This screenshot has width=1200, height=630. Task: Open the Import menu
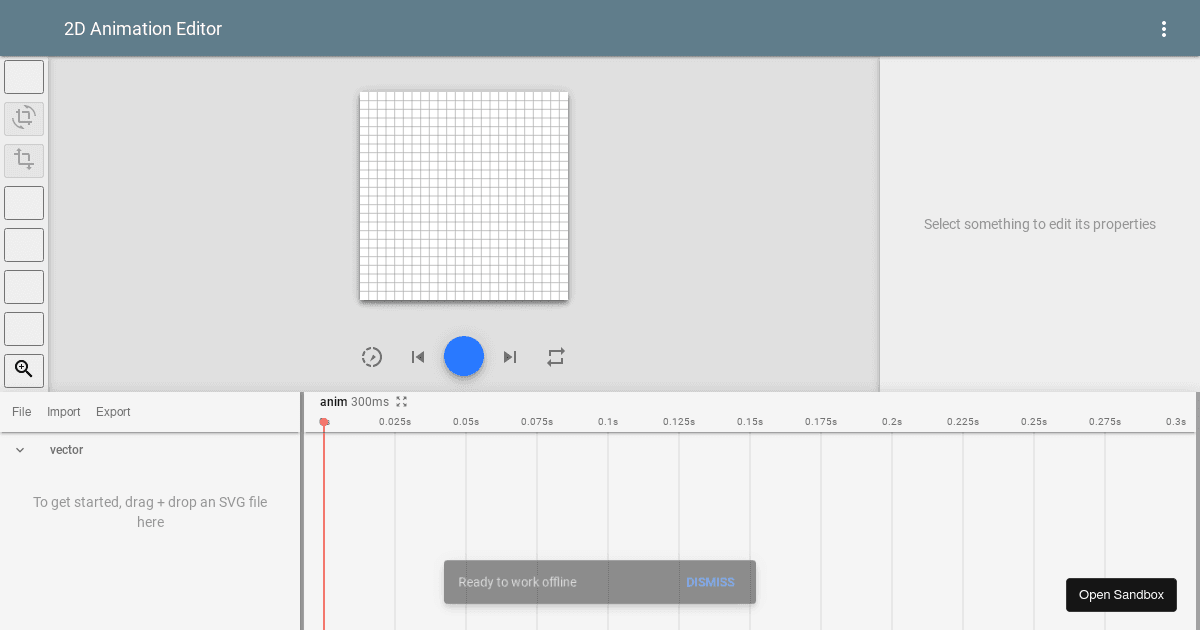point(64,412)
